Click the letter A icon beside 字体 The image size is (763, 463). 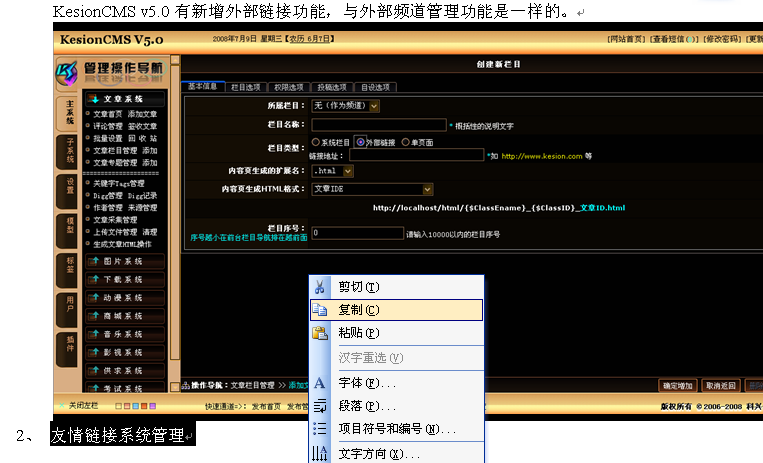tap(320, 383)
